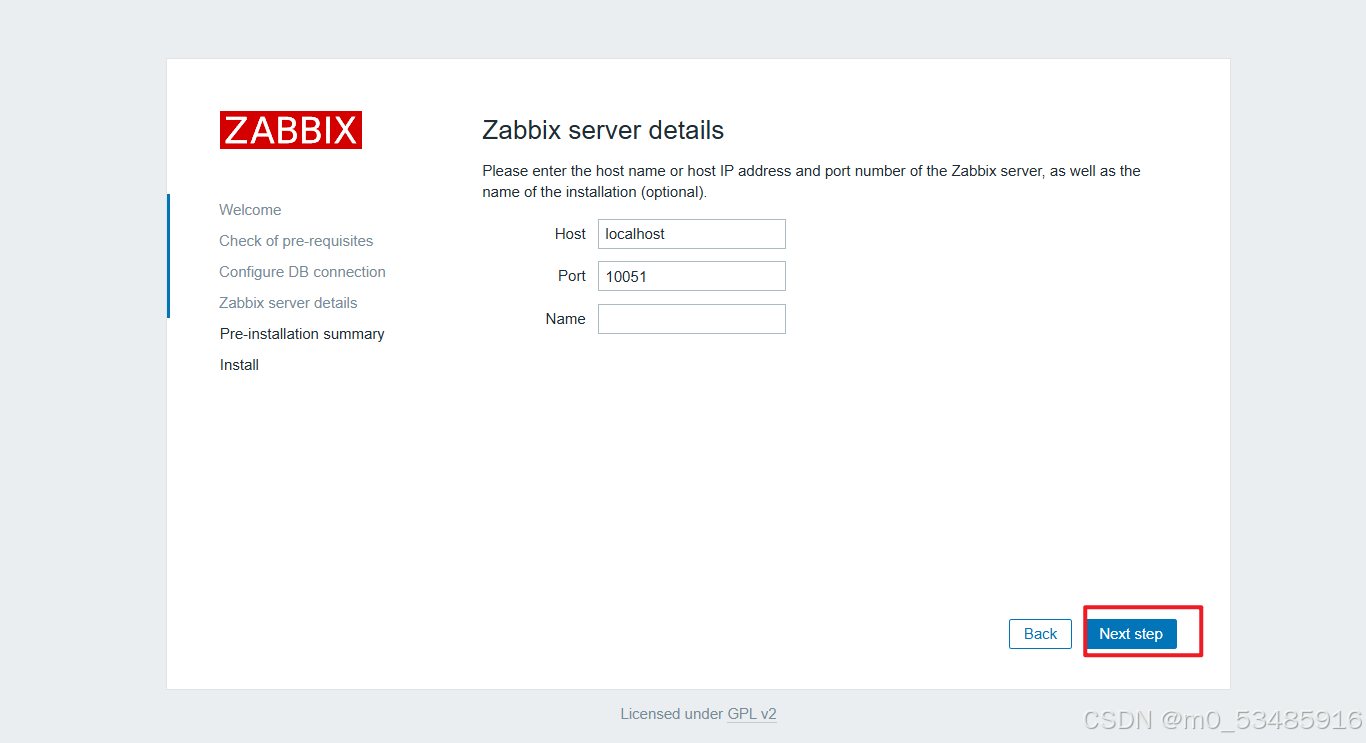This screenshot has width=1366, height=743.
Task: Click the Zabbix server details heading
Action: [x=602, y=130]
